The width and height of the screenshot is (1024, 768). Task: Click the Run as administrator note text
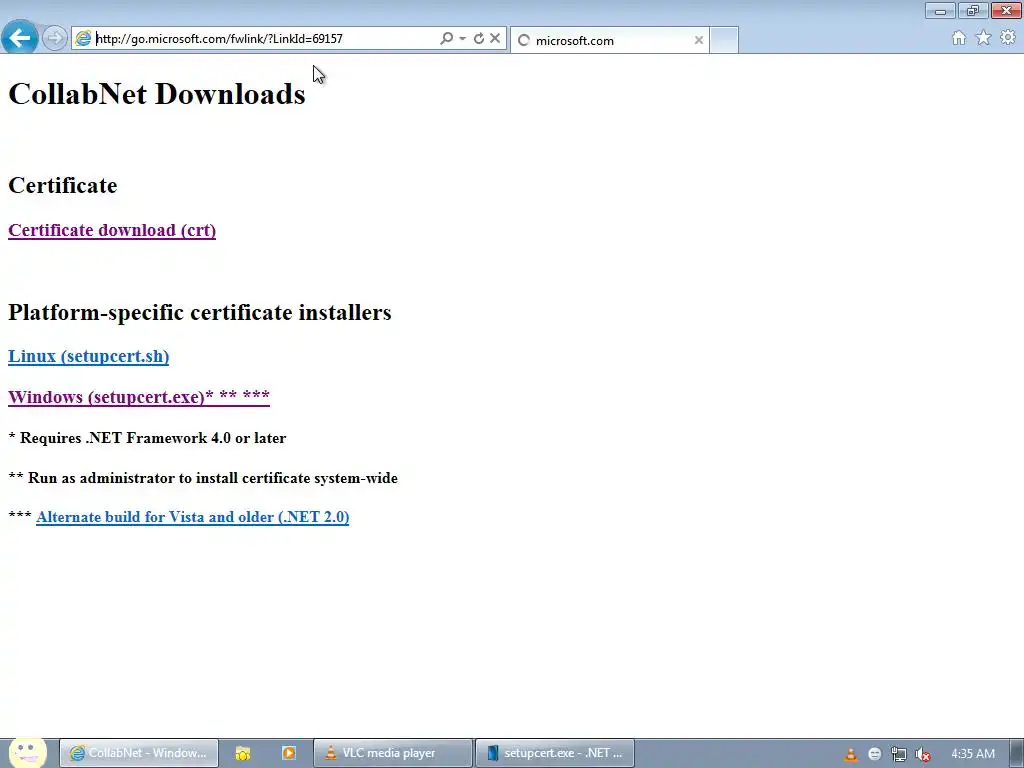203,478
